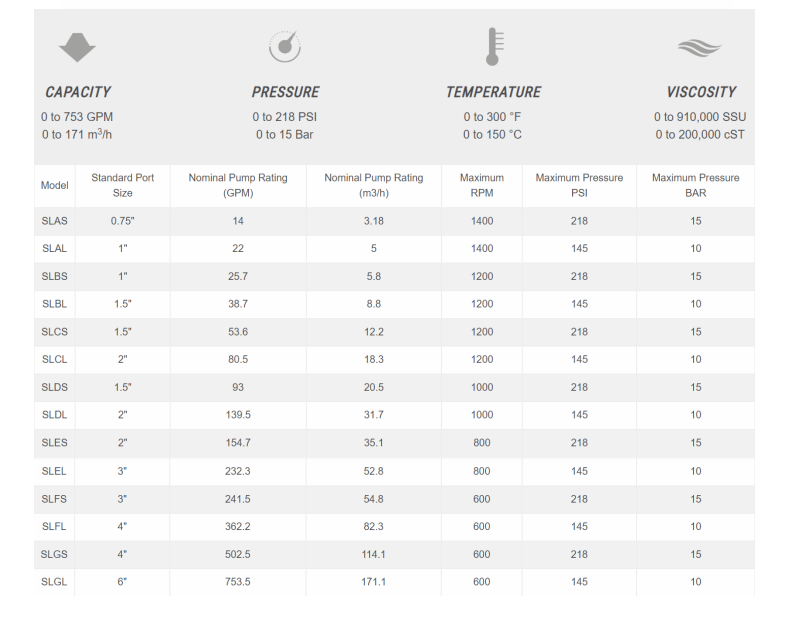The image size is (800, 624).
Task: Select the SLAS model cell
Action: click(x=54, y=221)
